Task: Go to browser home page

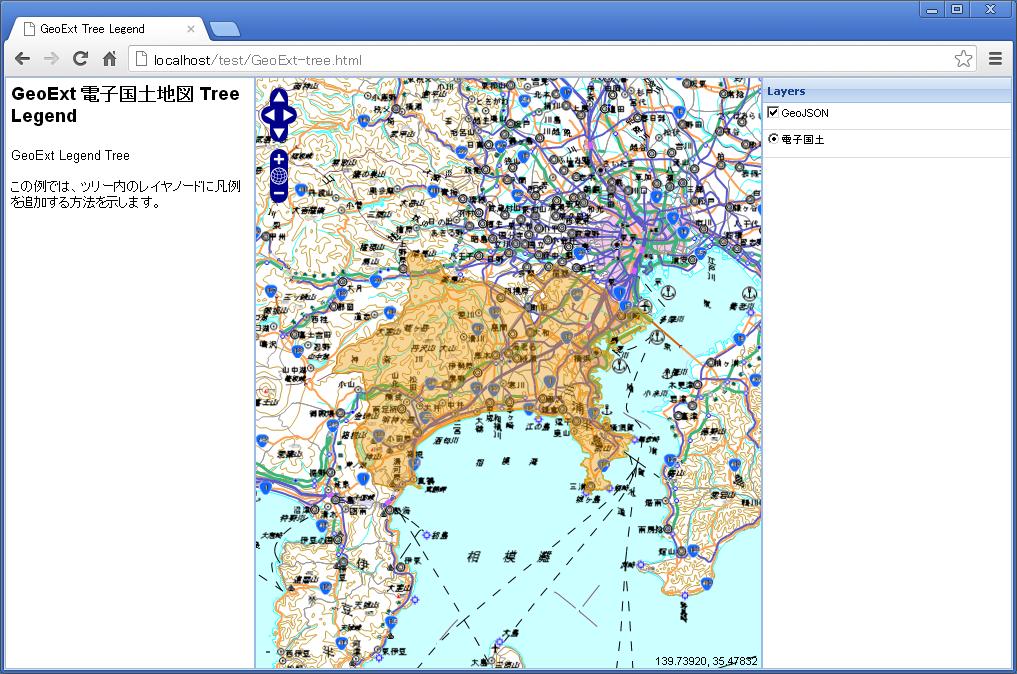Action: (110, 59)
